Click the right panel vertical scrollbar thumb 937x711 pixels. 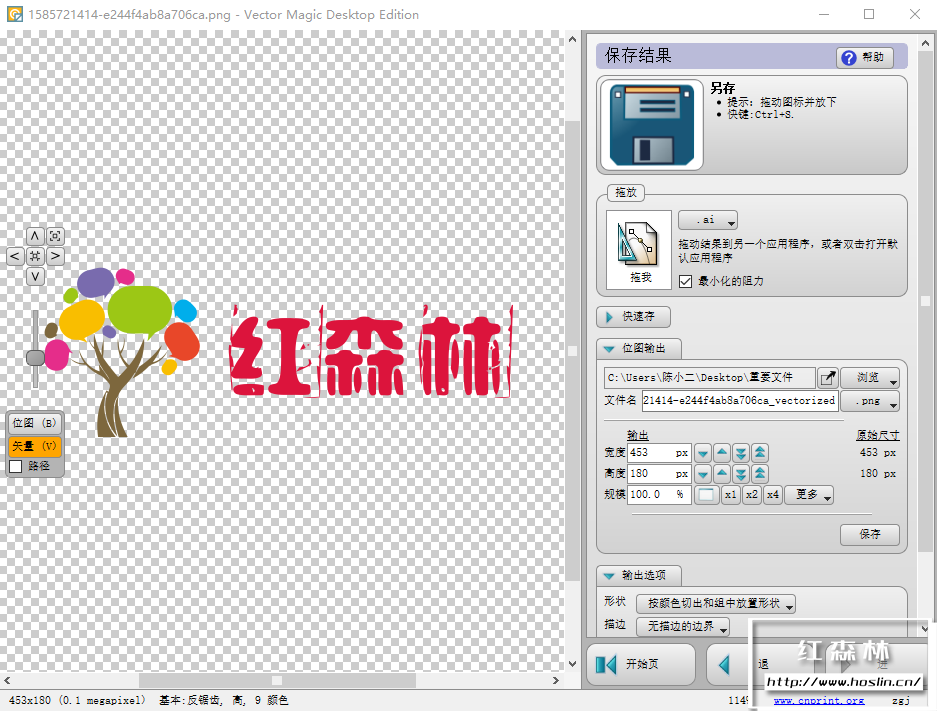click(x=926, y=301)
